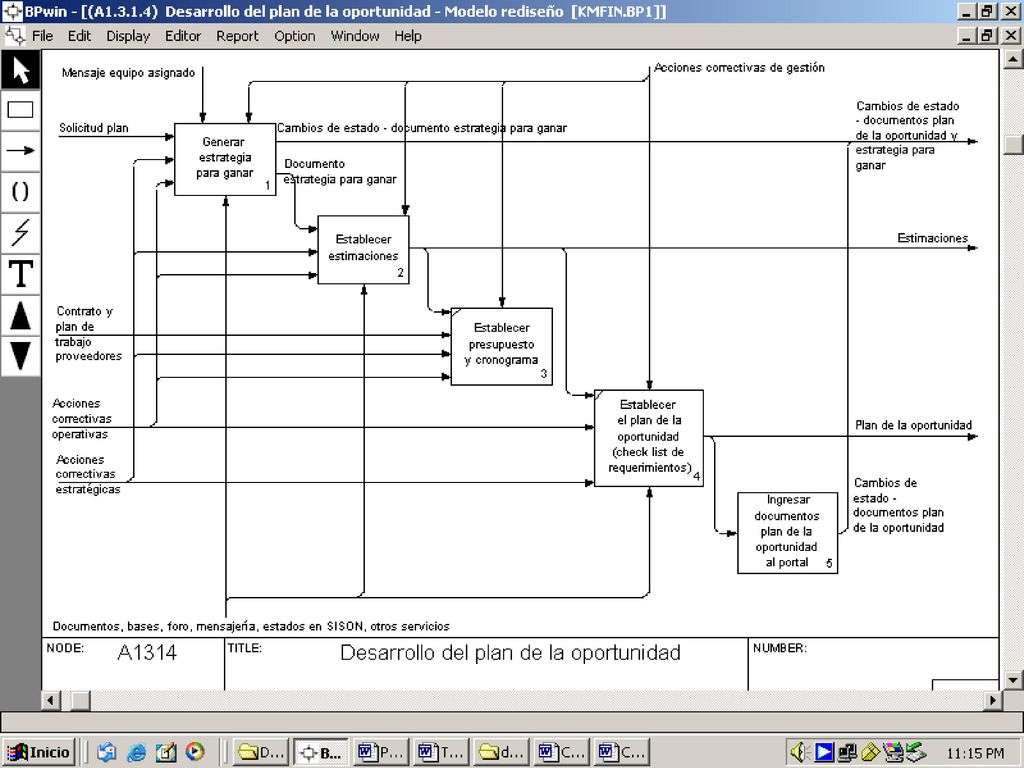The height and width of the screenshot is (768, 1024).
Task: Select the activity box tool
Action: pos(20,110)
